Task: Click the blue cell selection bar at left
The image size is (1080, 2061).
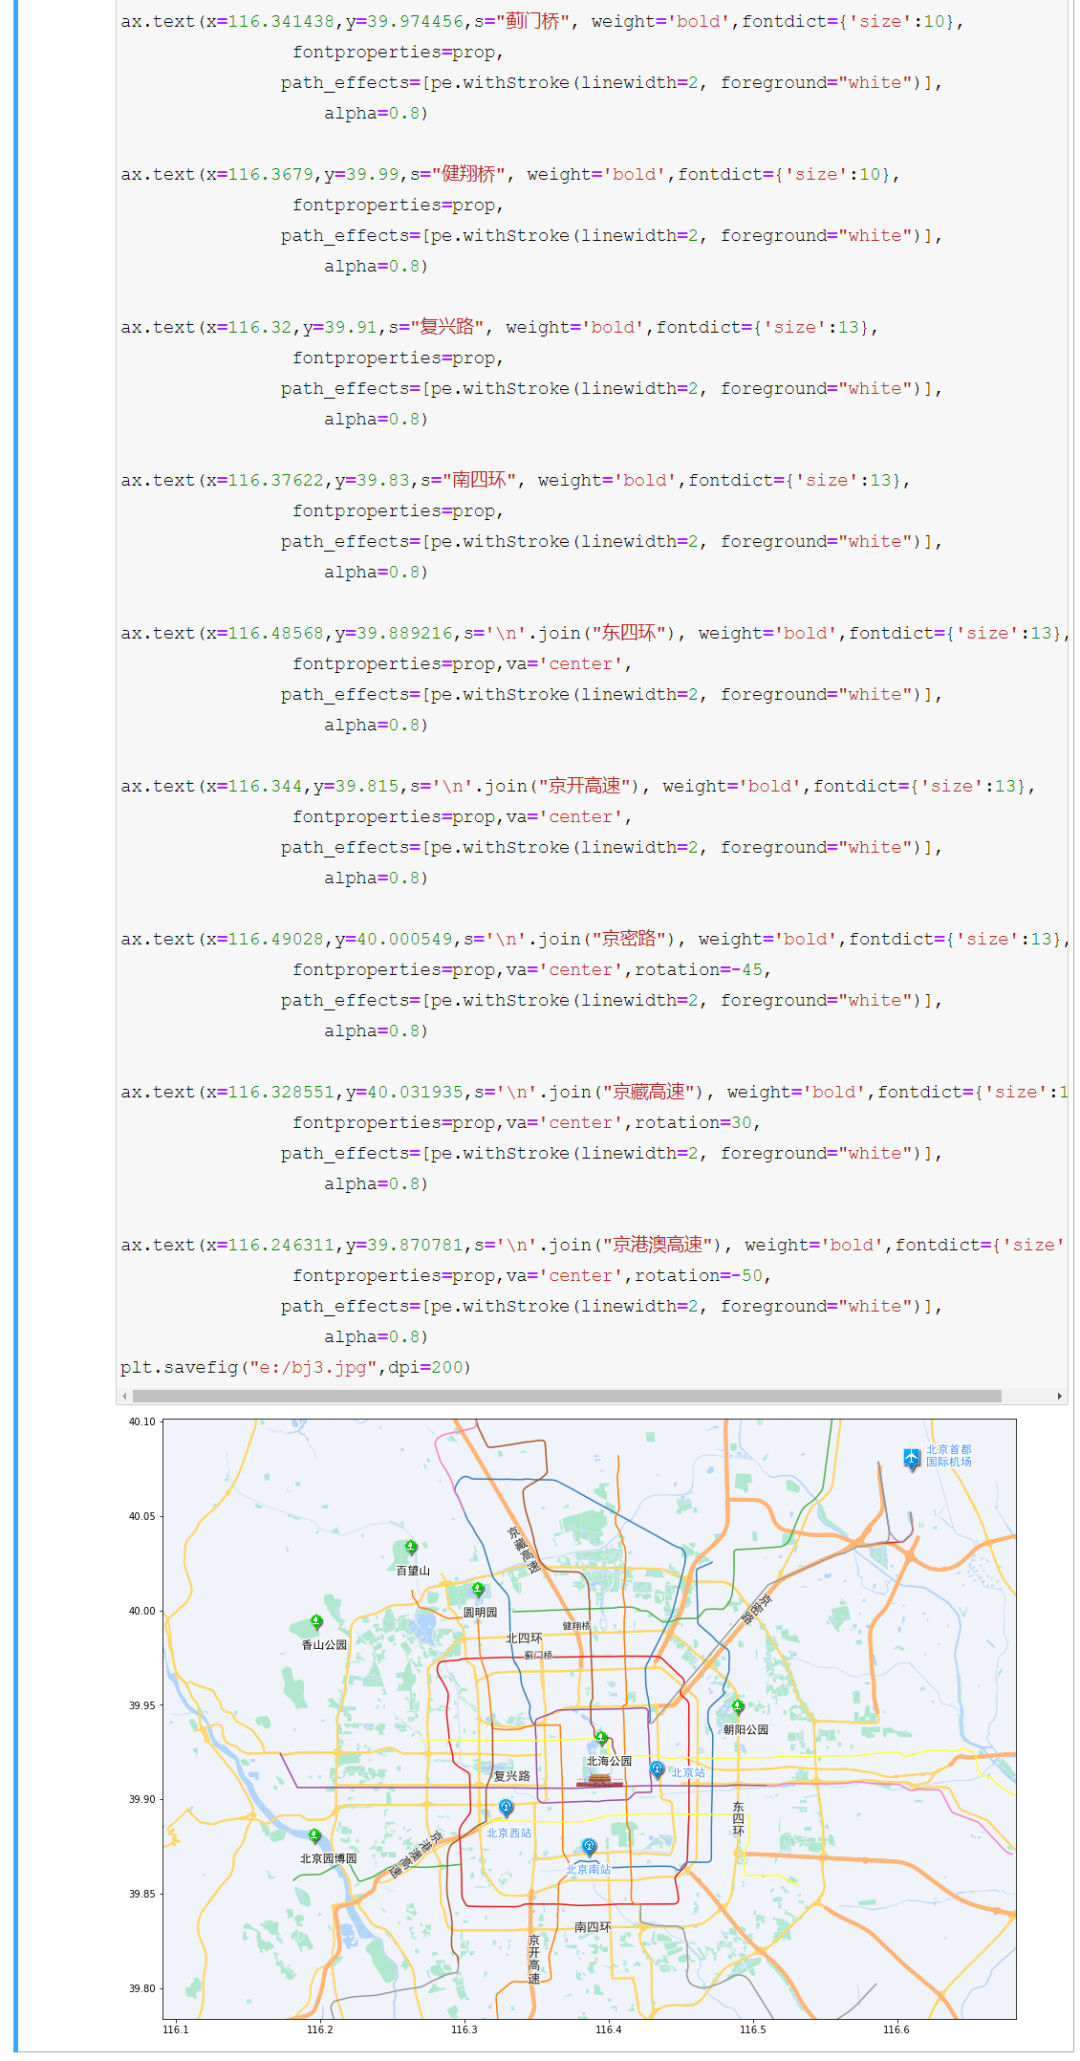Action: click(16, 1000)
